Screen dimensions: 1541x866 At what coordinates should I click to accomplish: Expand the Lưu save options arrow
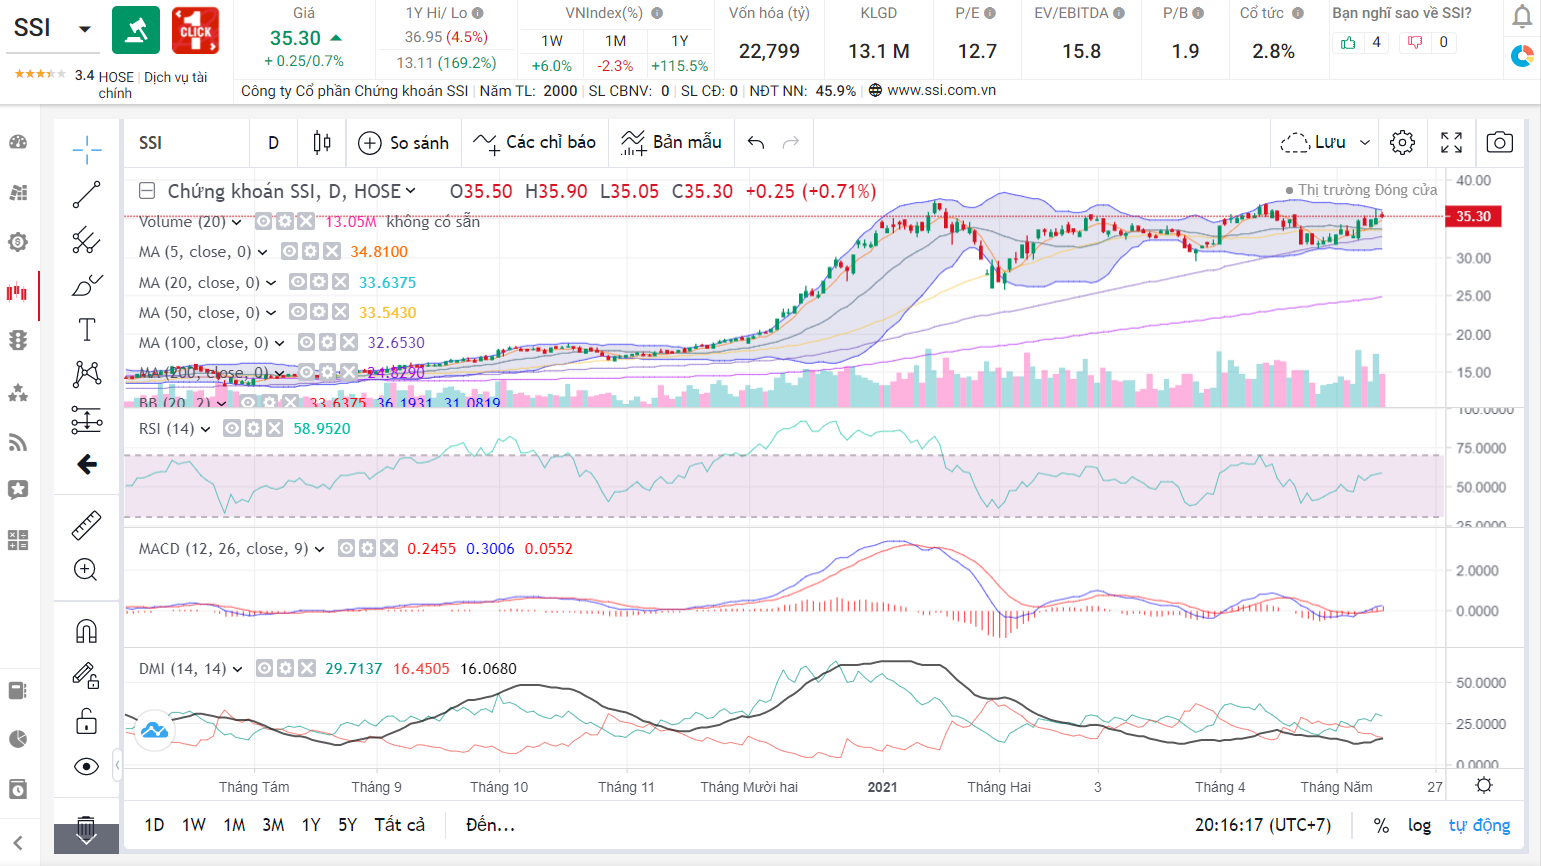point(1365,143)
